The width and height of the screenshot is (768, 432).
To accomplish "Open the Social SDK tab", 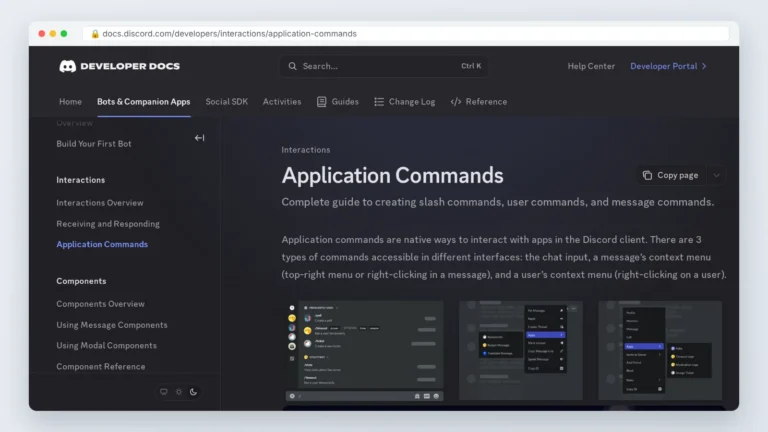I will tap(227, 102).
